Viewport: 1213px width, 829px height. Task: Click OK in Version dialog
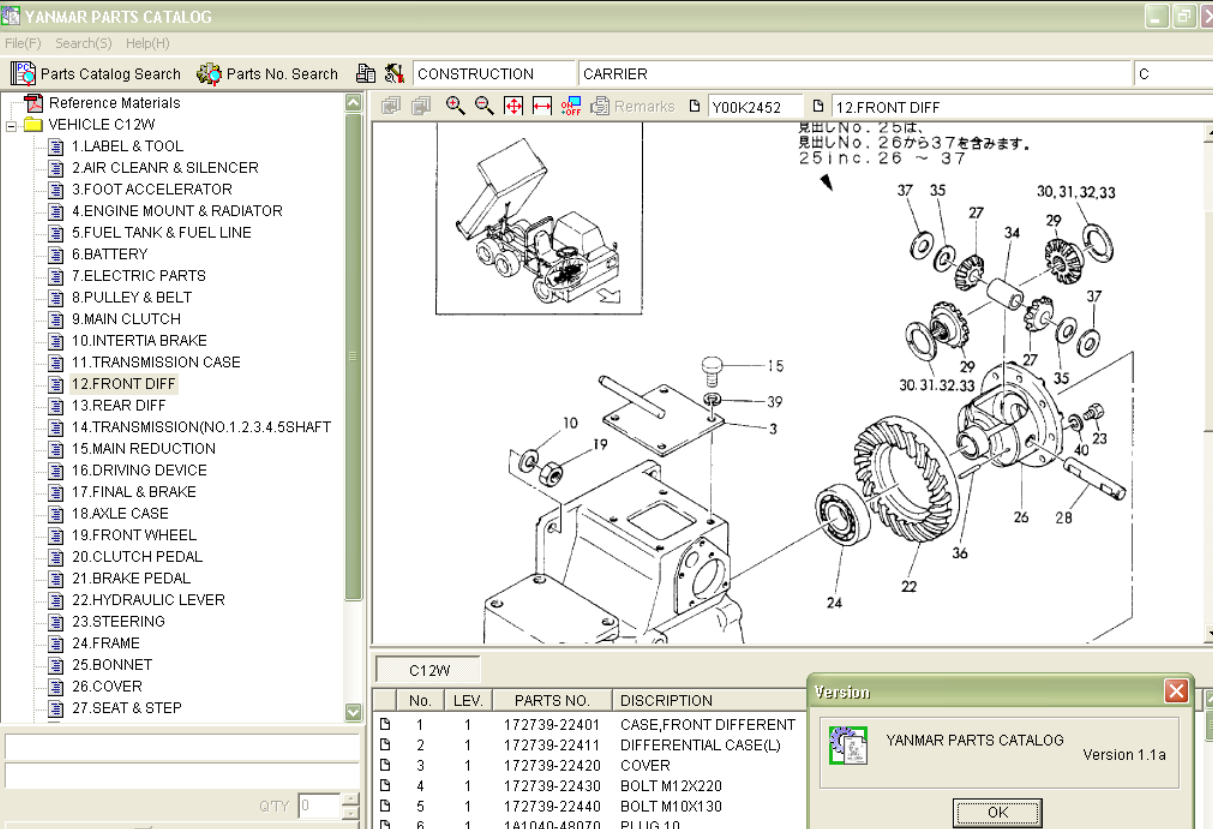click(997, 812)
